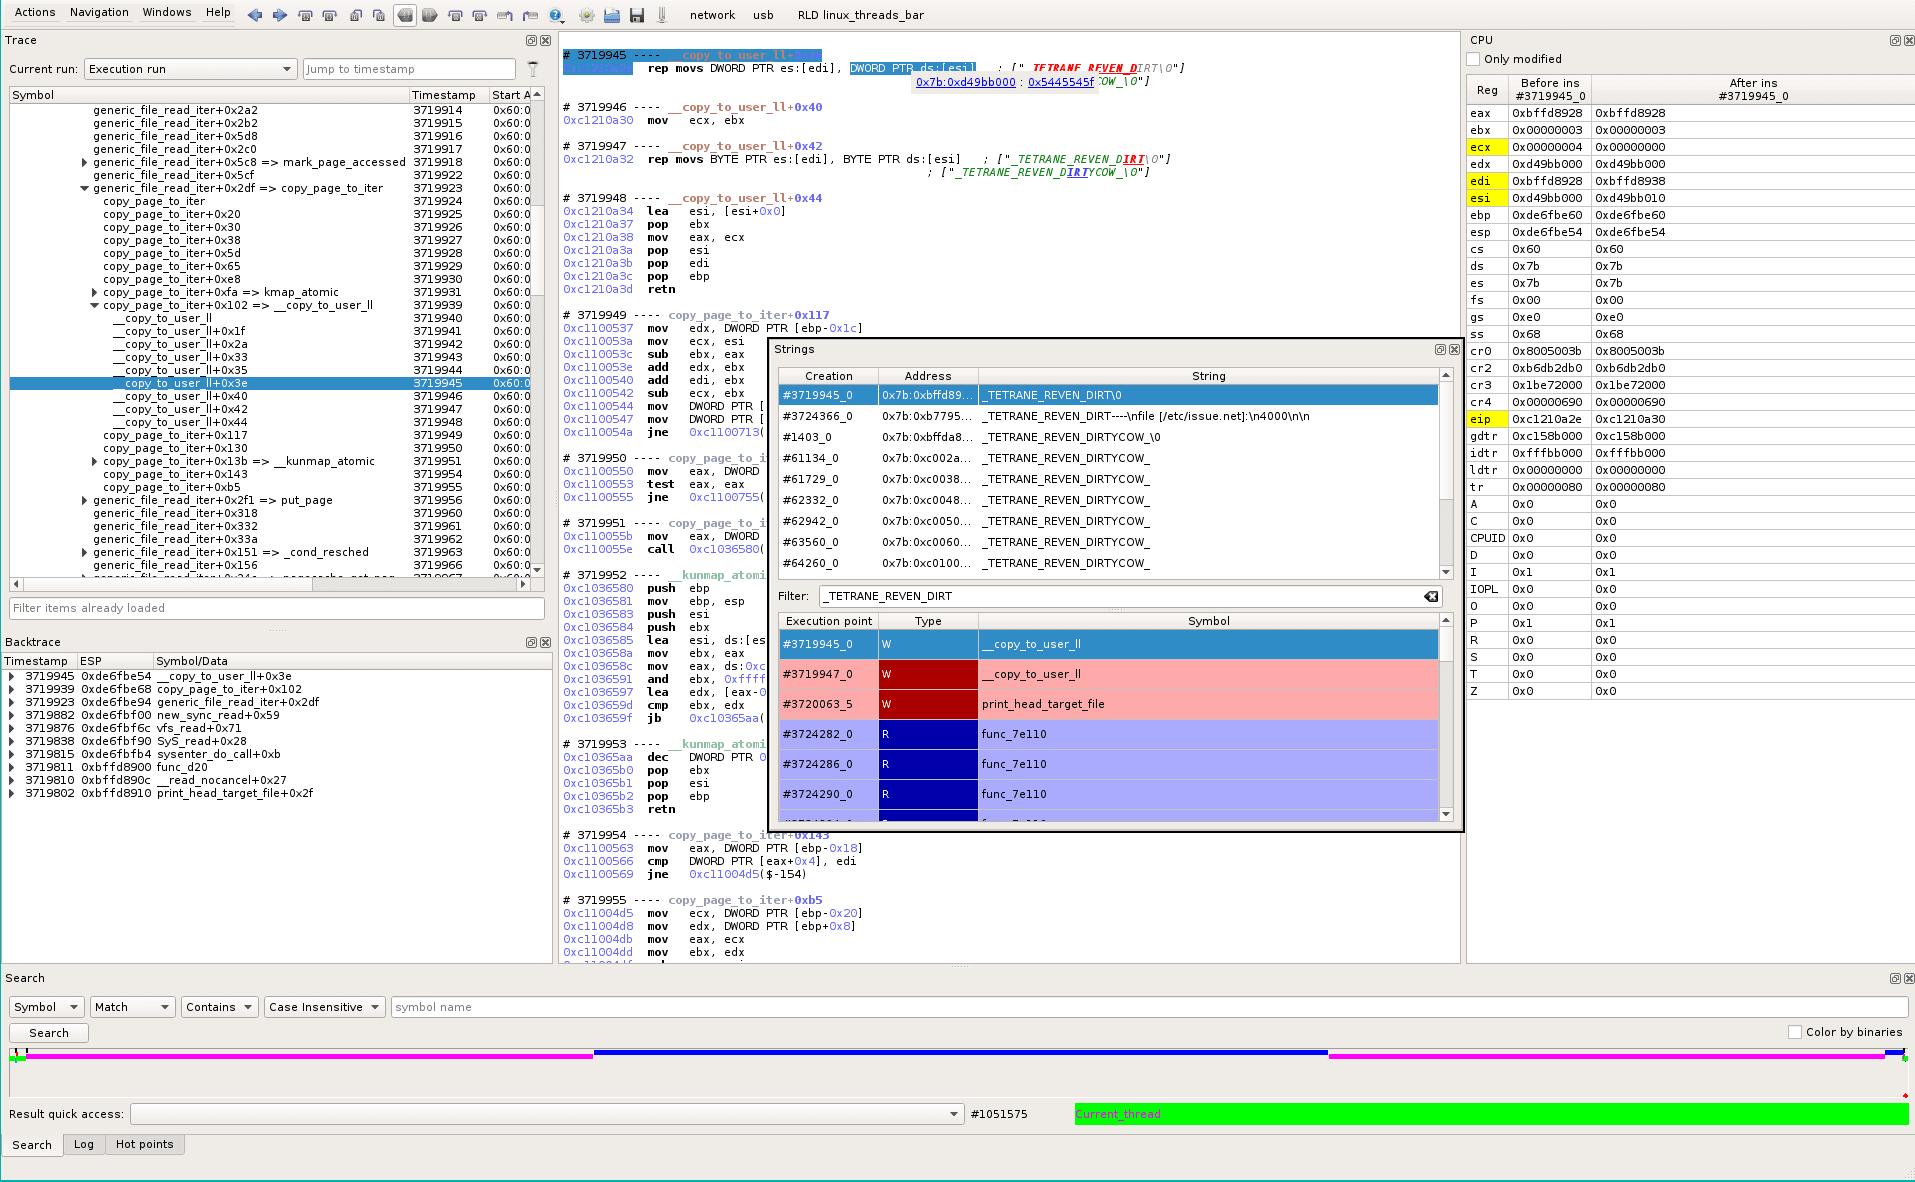Switch to the Hot points tab
This screenshot has height=1182, width=1915.
tap(145, 1144)
